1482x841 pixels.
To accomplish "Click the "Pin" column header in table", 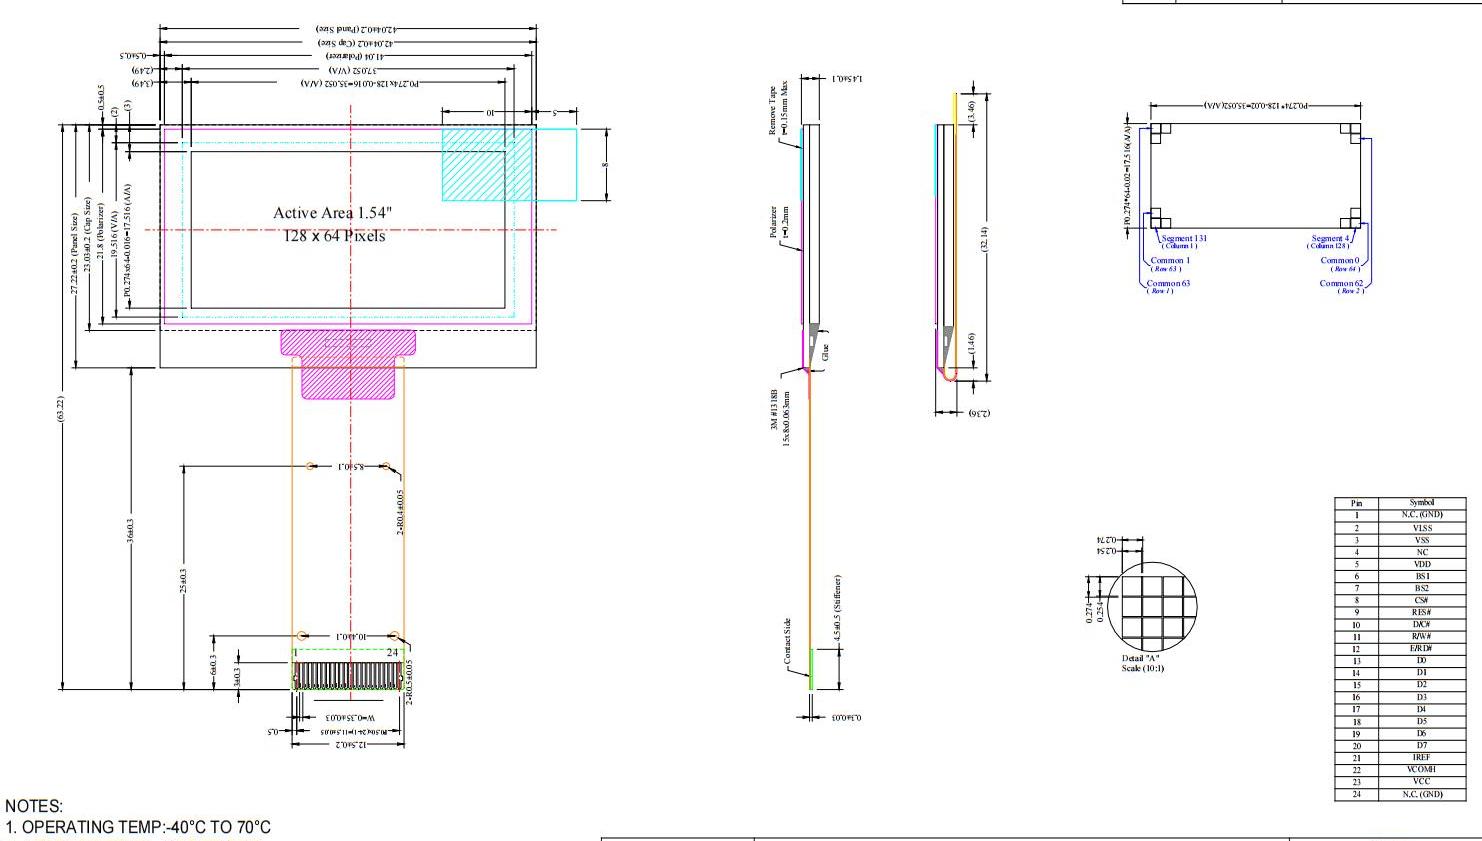I will pyautogui.click(x=1356, y=503).
